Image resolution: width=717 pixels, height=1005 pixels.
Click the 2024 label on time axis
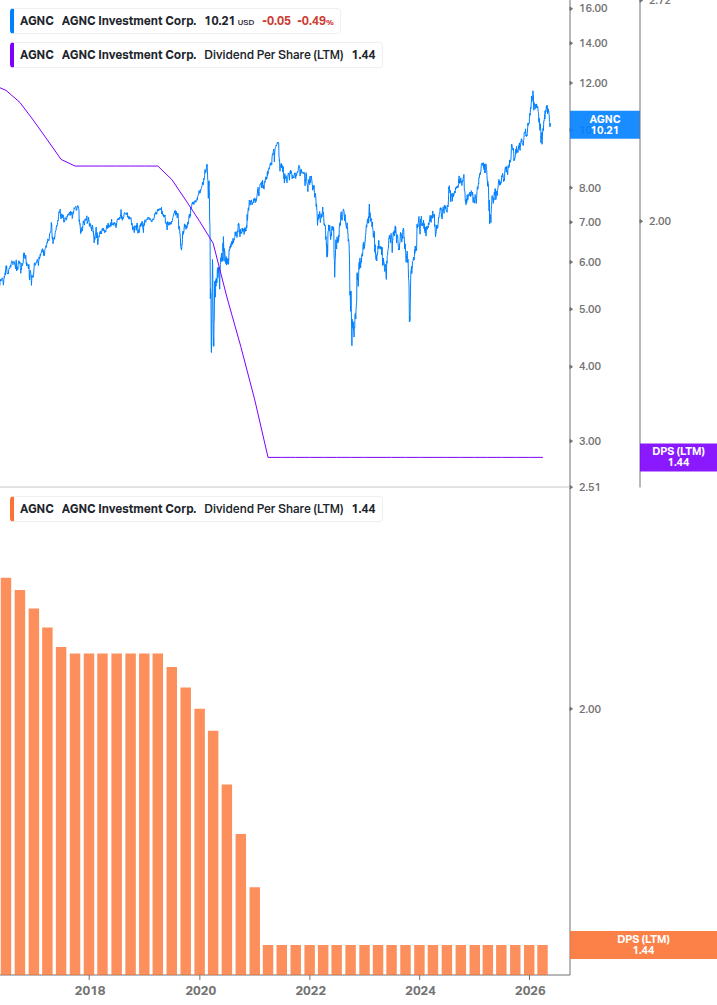click(420, 991)
